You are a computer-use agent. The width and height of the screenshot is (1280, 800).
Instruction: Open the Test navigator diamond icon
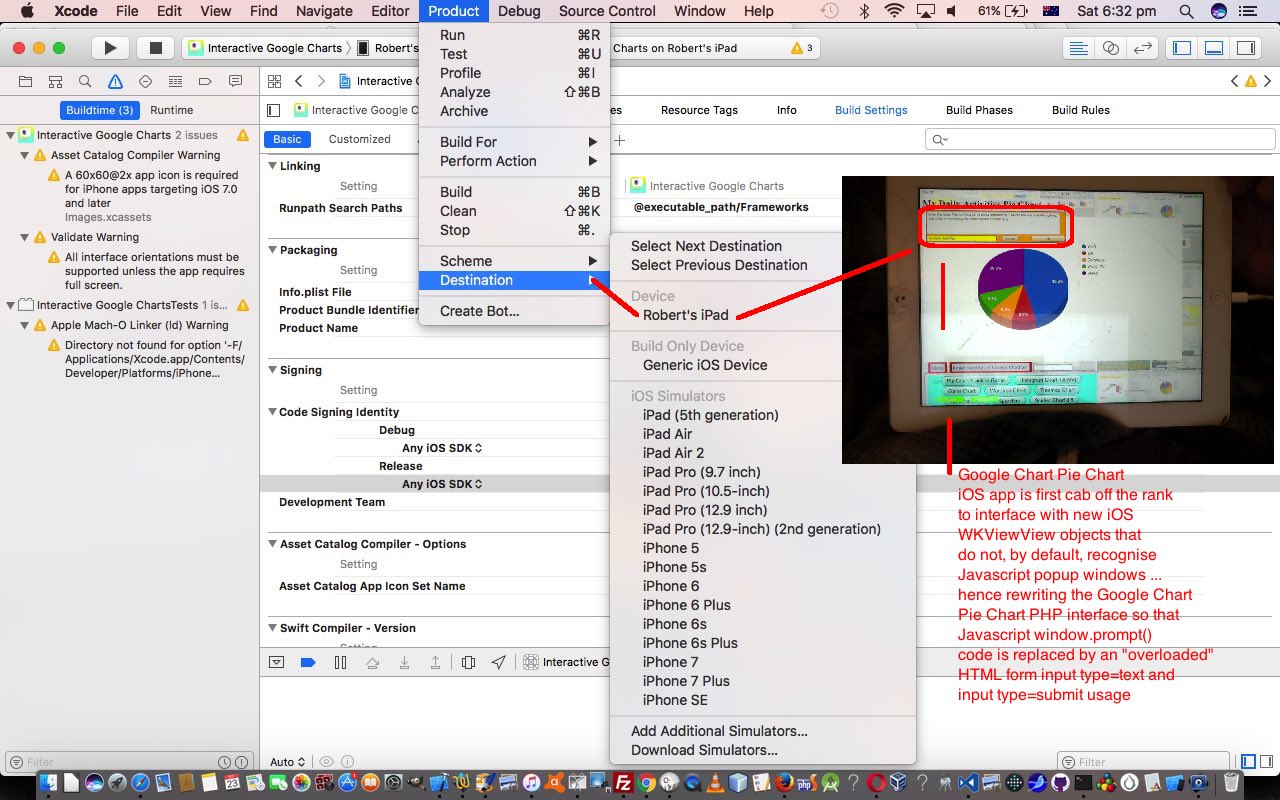[x=146, y=81]
